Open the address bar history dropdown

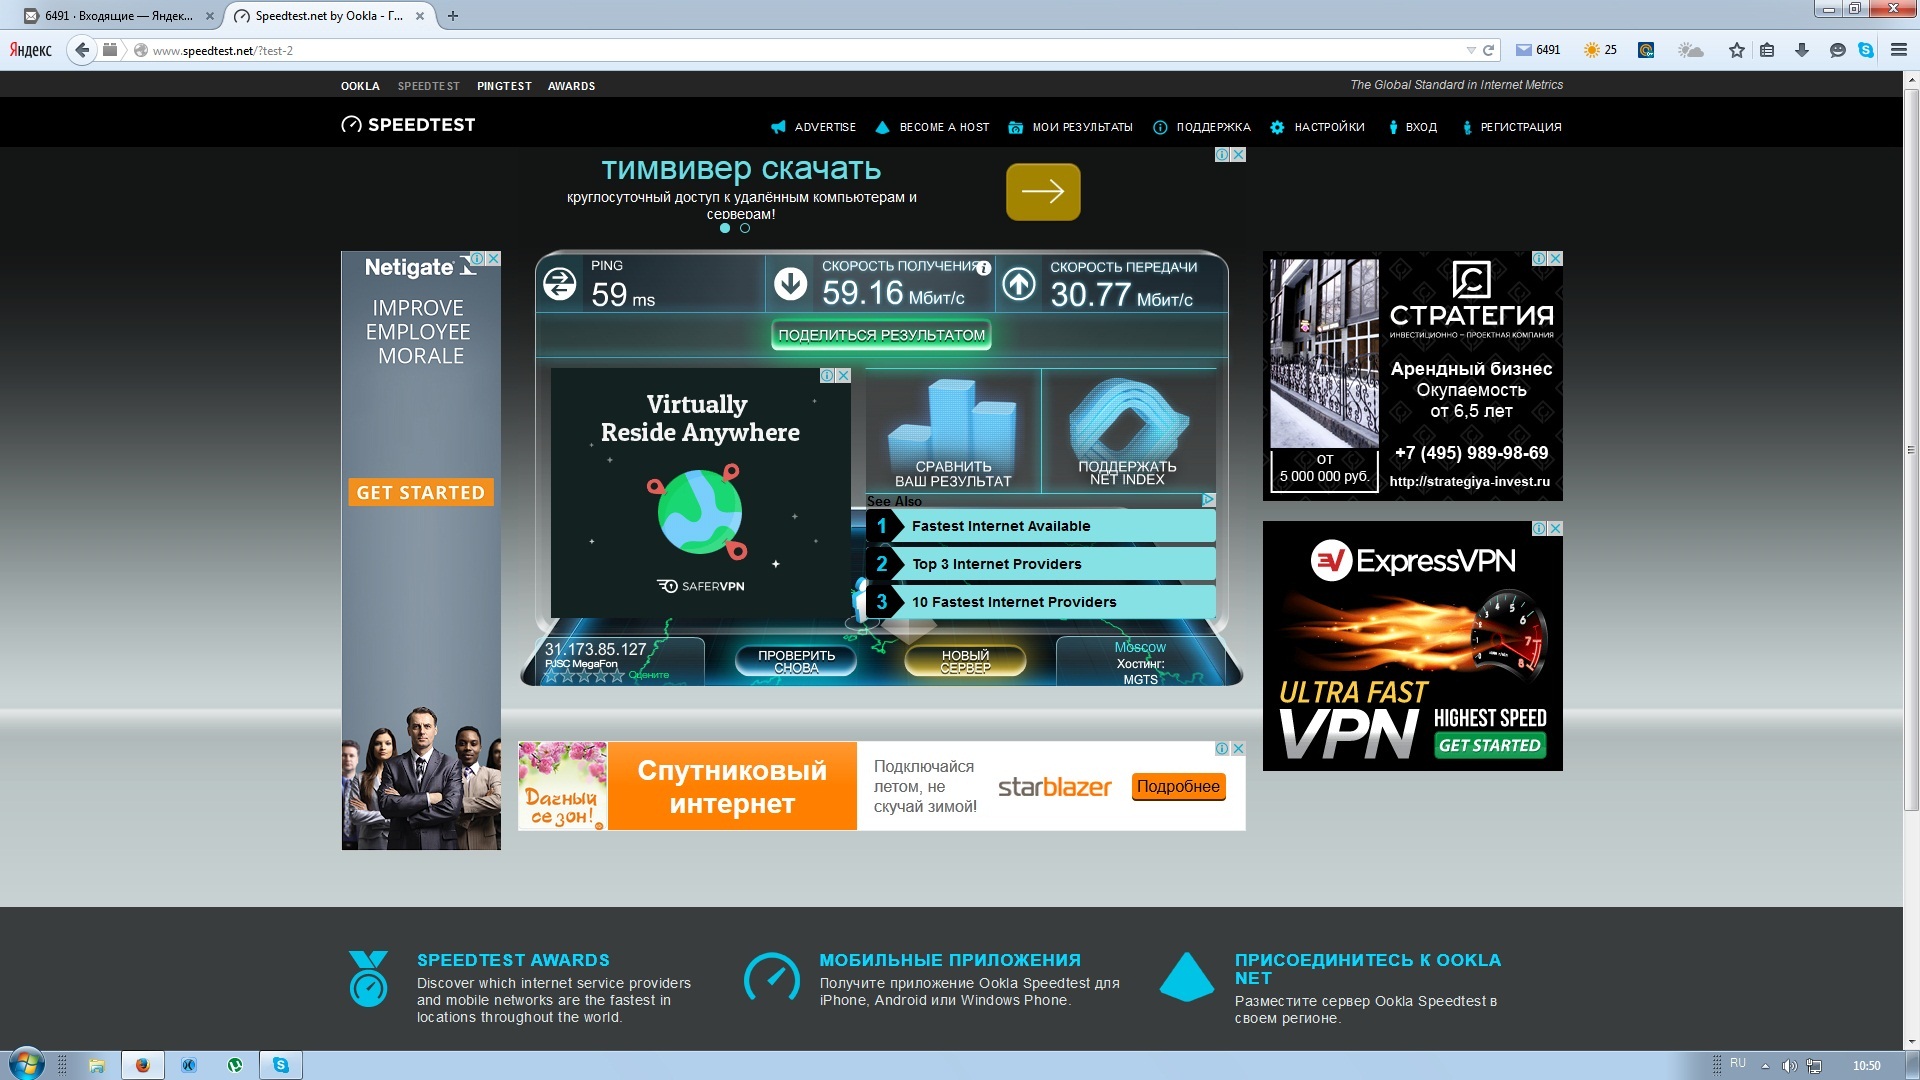(x=1471, y=50)
